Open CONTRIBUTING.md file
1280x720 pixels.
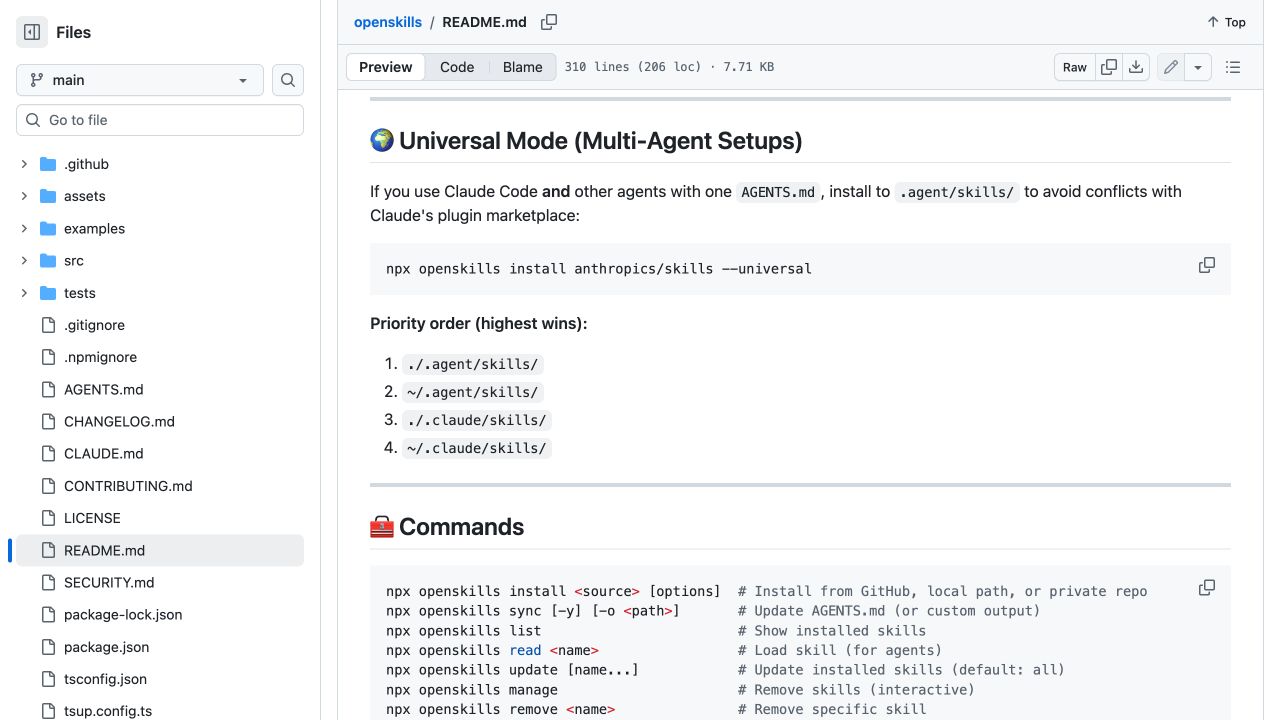coord(128,486)
